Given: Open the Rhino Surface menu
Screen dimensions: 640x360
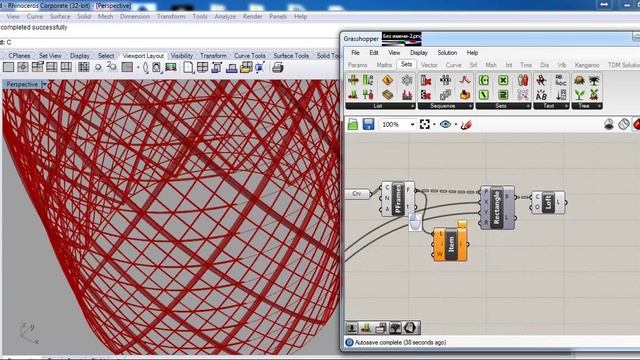Looking at the screenshot, I should point(60,17).
